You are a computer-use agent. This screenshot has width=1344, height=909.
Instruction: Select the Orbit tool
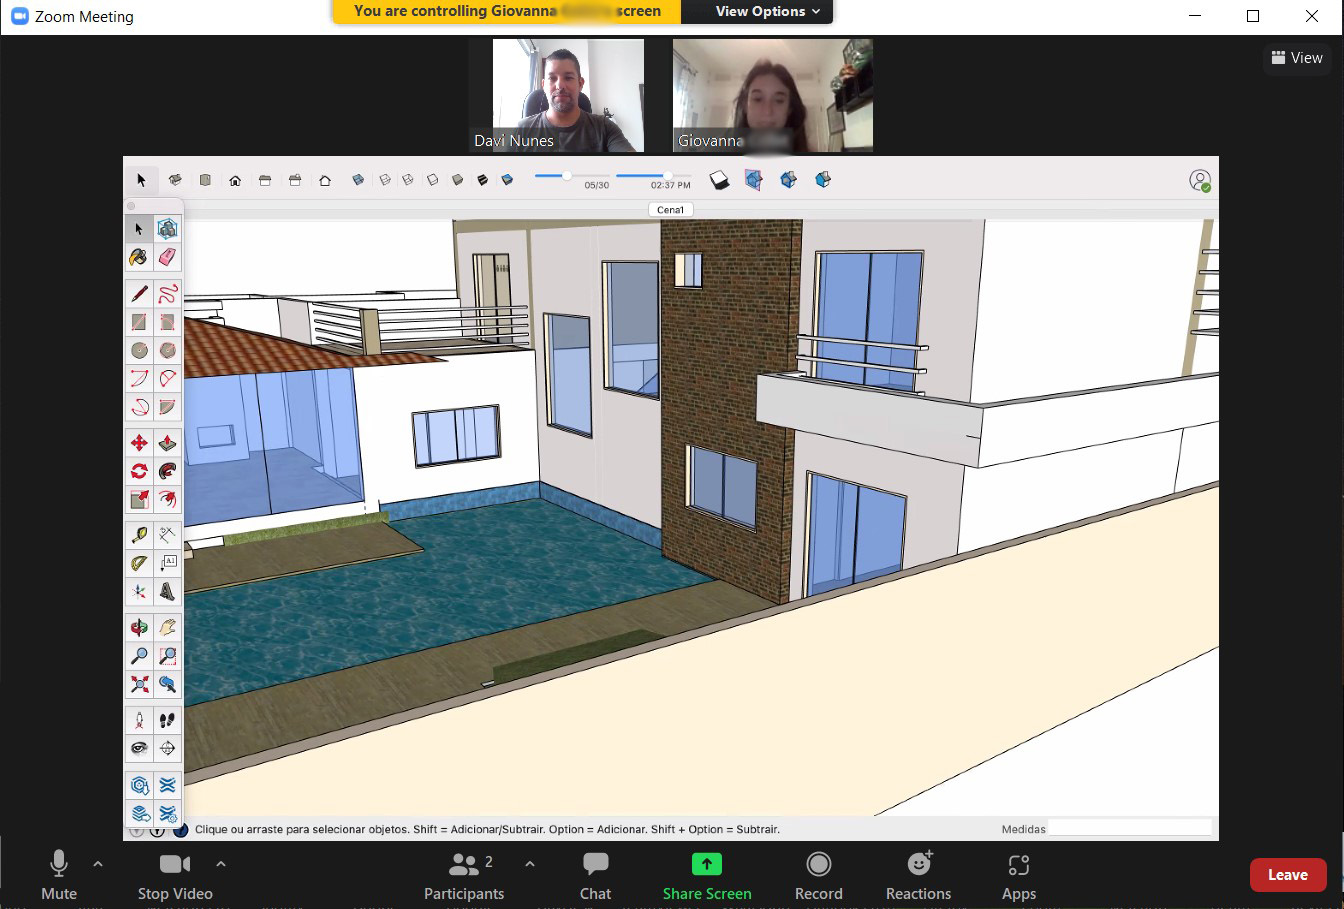point(139,627)
